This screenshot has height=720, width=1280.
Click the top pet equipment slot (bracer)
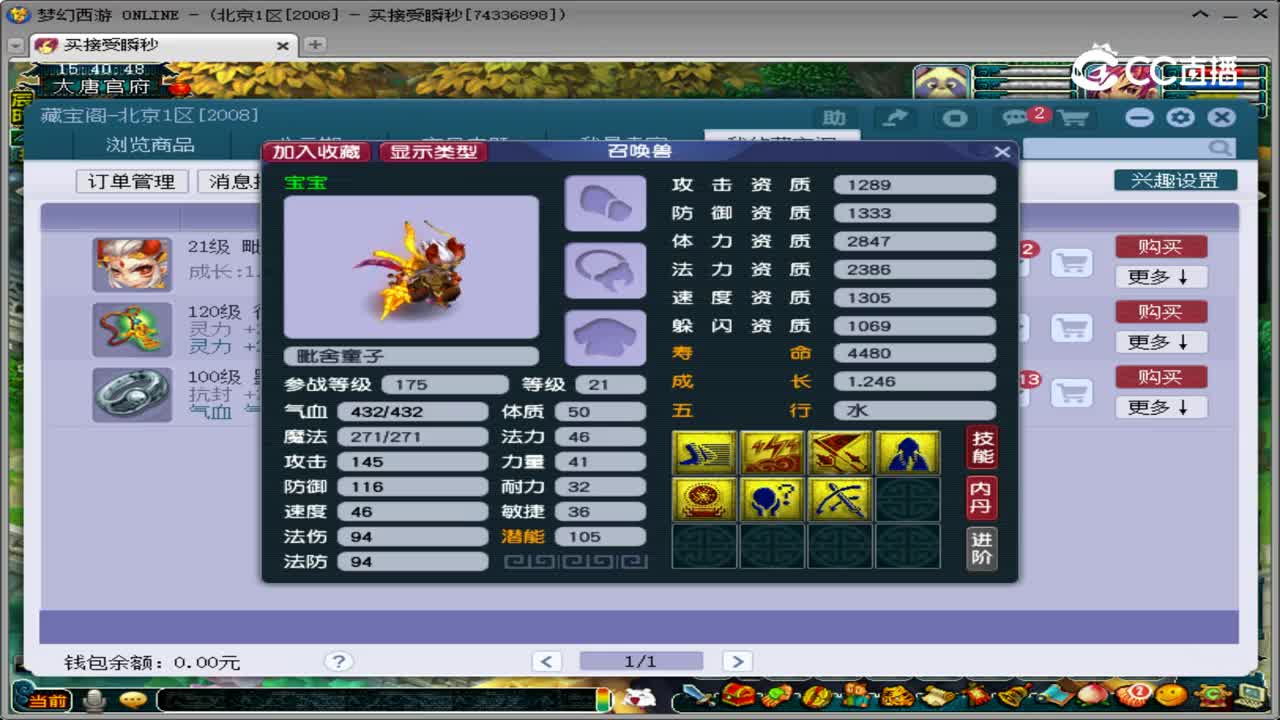click(x=605, y=204)
